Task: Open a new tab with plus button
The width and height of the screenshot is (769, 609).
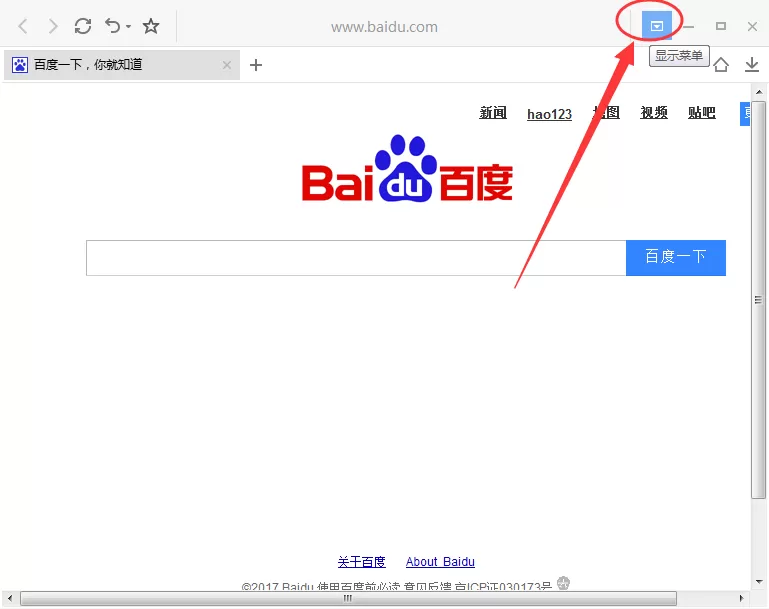Action: coord(256,65)
